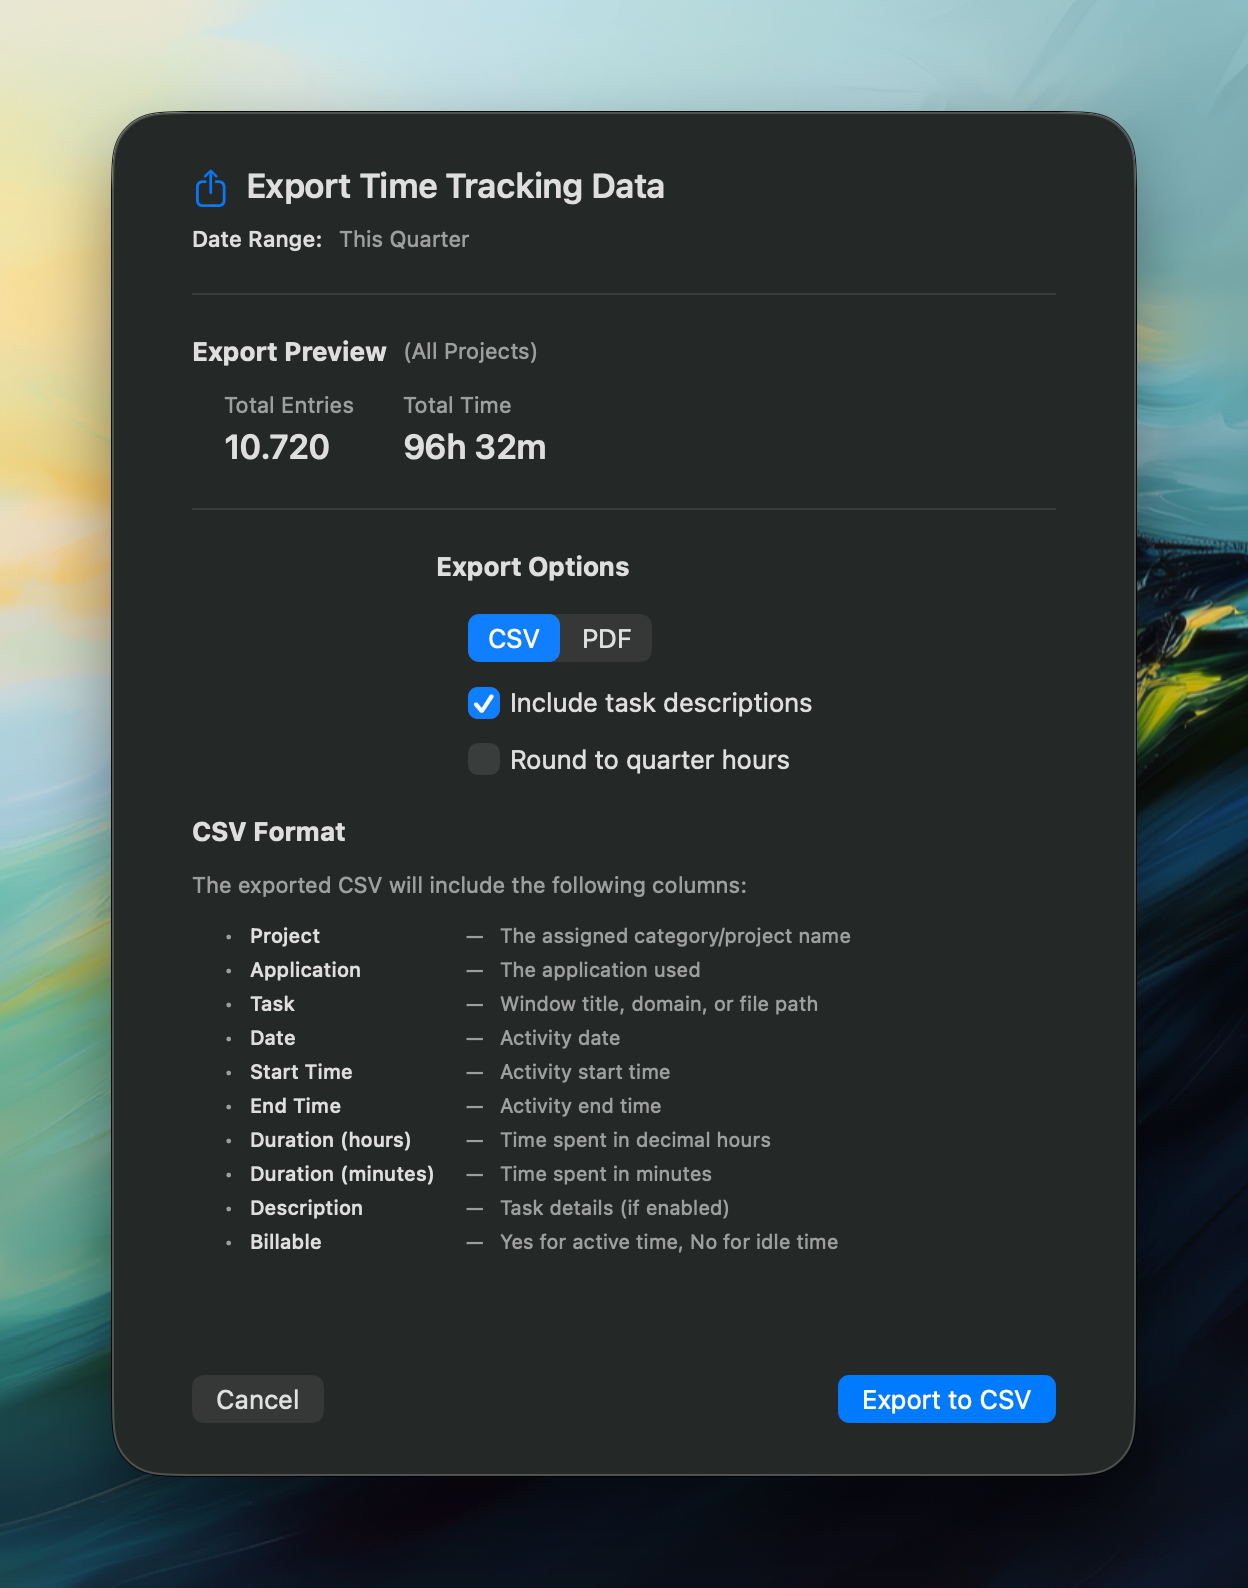The image size is (1248, 1588).
Task: Uncheck Include task descriptions
Action: 483,703
